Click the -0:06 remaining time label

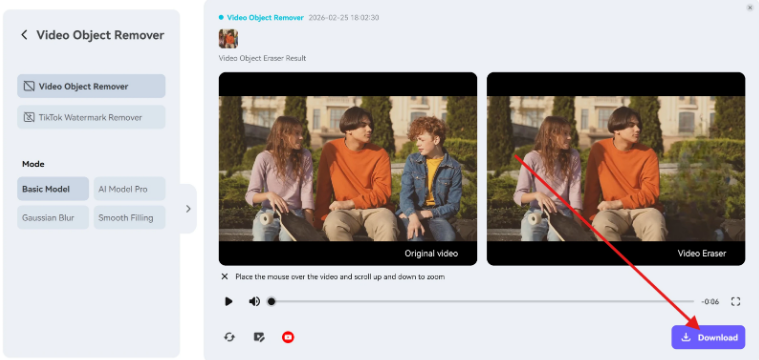[710, 301]
